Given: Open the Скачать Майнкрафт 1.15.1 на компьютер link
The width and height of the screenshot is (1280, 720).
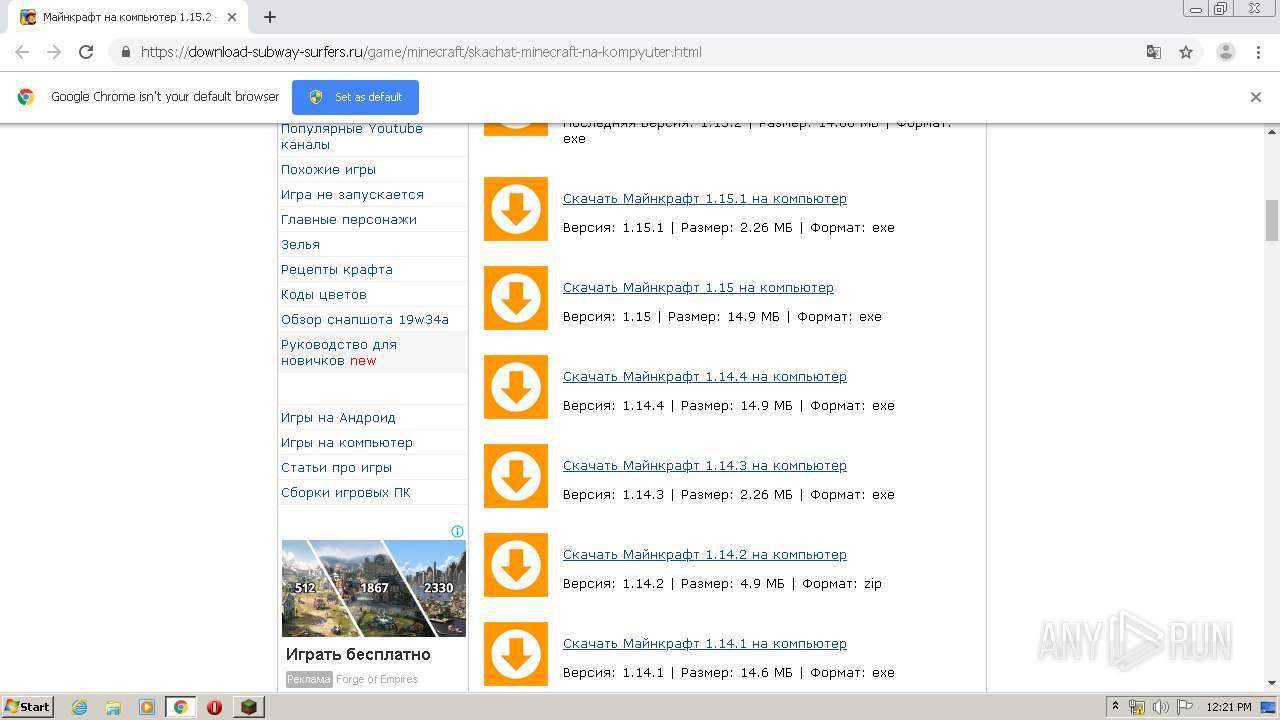Looking at the screenshot, I should coord(705,199).
